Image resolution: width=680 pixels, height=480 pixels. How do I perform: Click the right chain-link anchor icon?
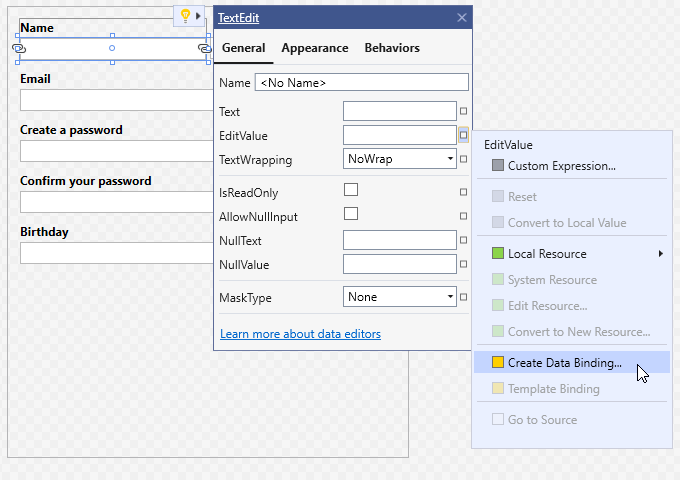click(x=204, y=48)
